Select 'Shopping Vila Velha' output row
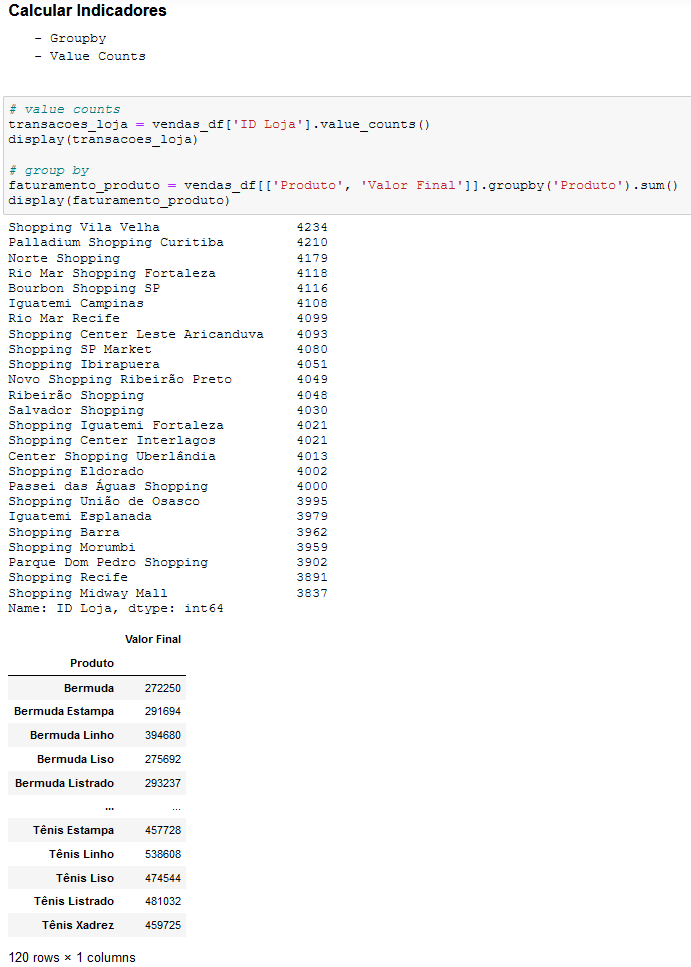 [x=168, y=228]
